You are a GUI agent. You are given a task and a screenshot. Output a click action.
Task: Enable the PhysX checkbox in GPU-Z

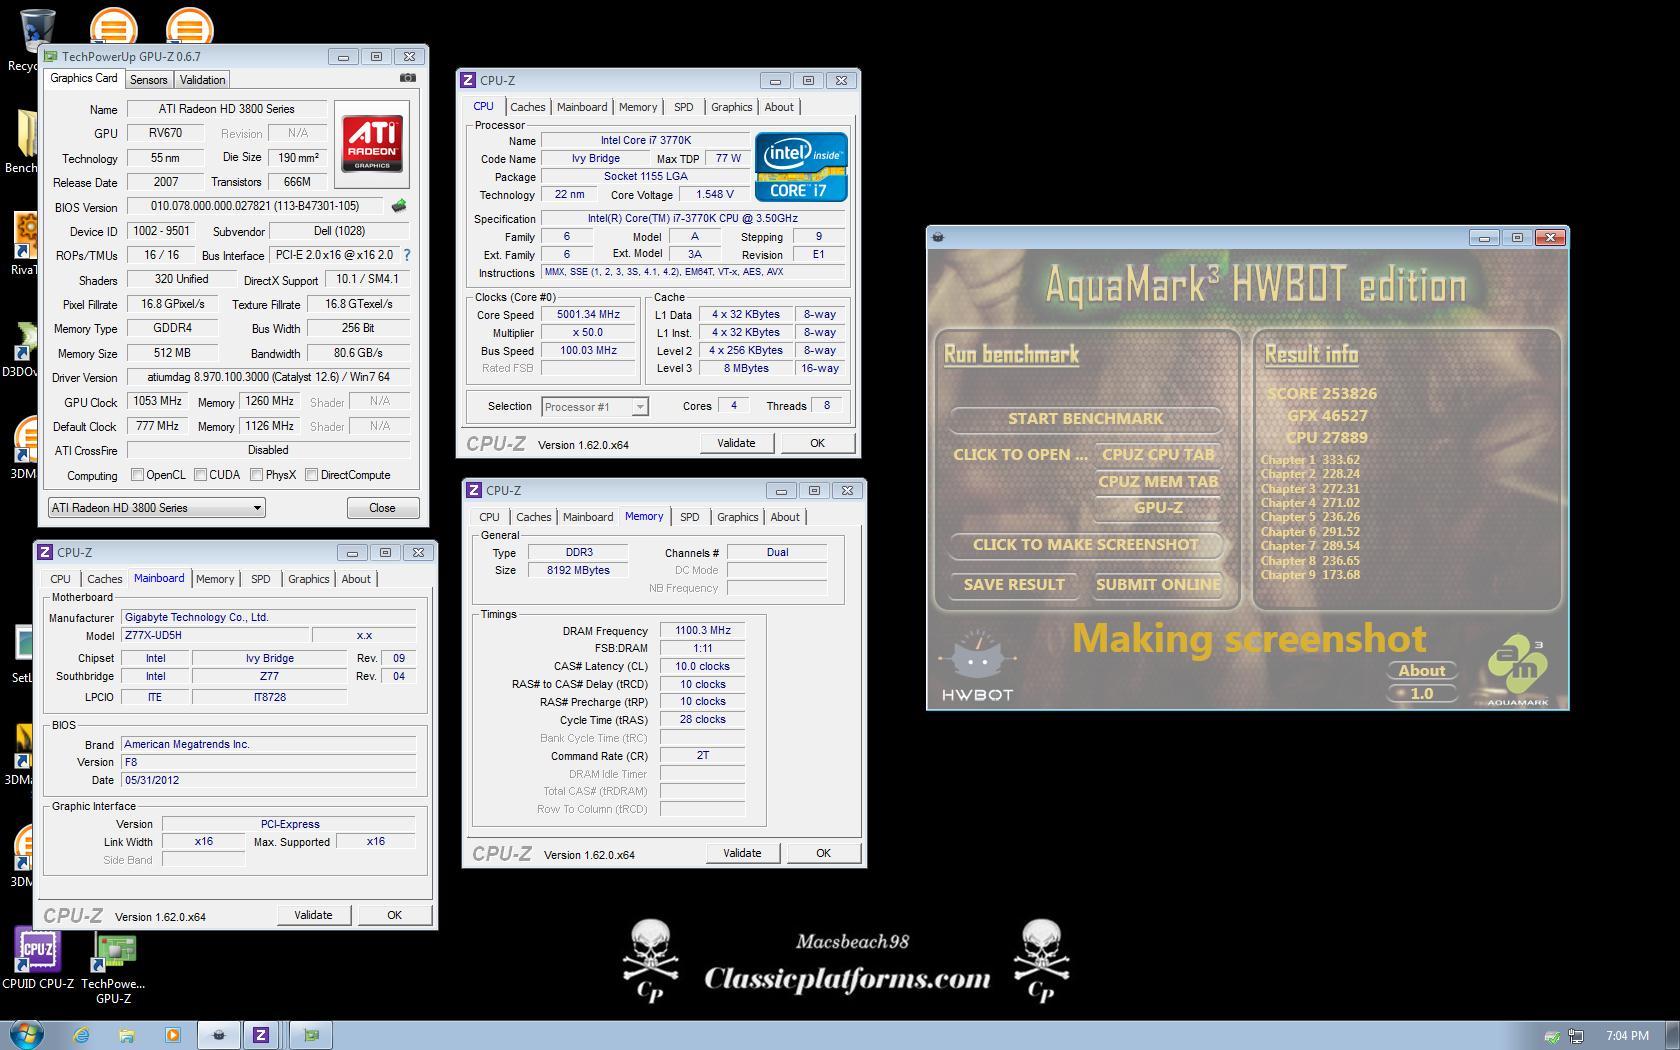257,475
